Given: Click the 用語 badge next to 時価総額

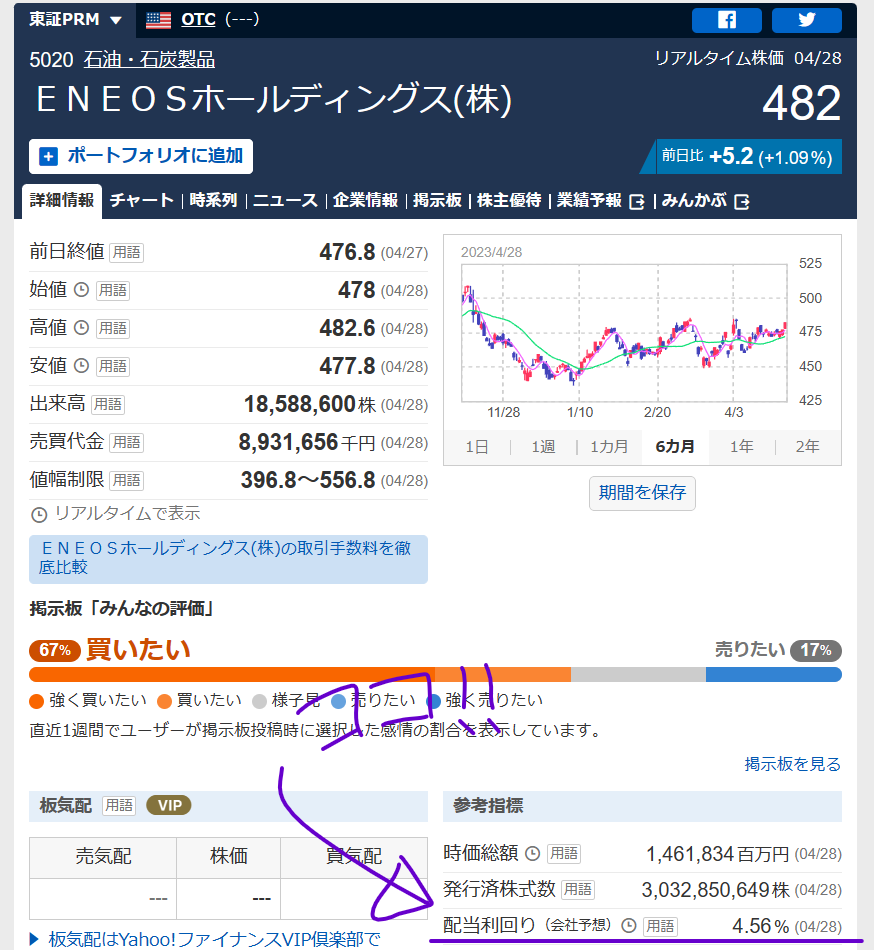Looking at the screenshot, I should (x=563, y=854).
